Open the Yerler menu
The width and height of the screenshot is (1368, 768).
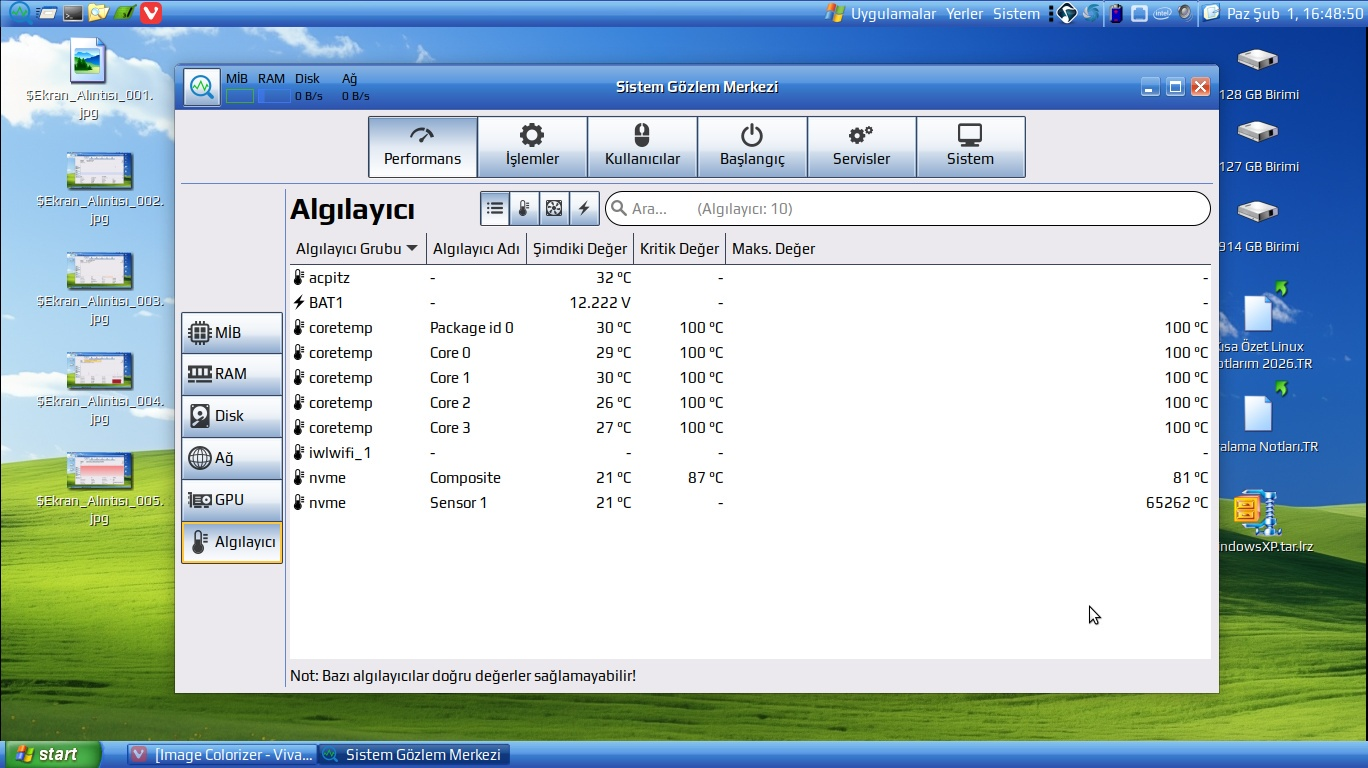tap(965, 13)
